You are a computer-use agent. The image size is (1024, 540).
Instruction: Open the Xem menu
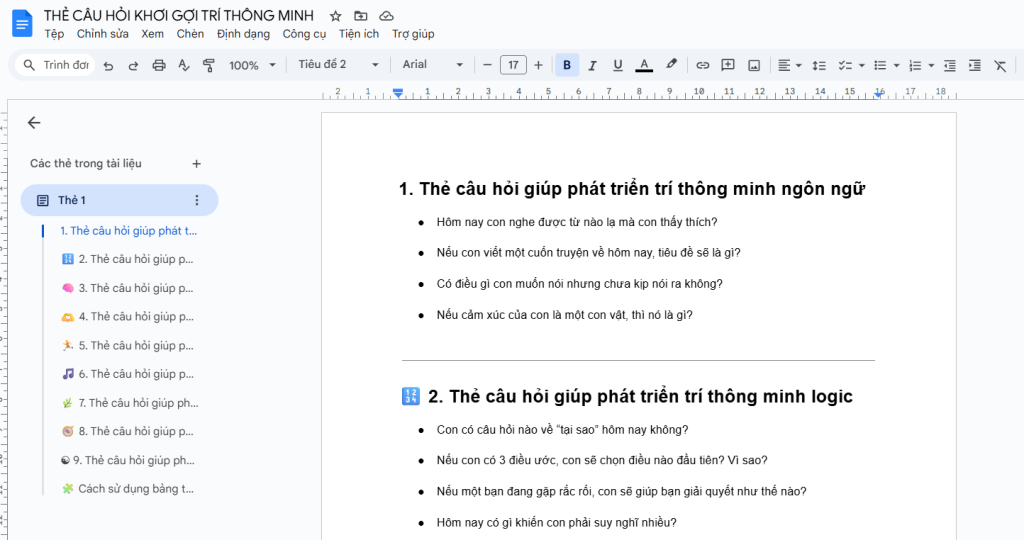pyautogui.click(x=152, y=34)
